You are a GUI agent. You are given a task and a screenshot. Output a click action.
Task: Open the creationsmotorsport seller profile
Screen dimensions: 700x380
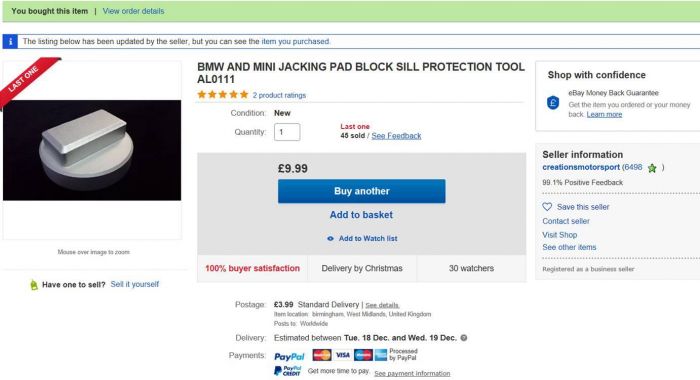pyautogui.click(x=581, y=167)
